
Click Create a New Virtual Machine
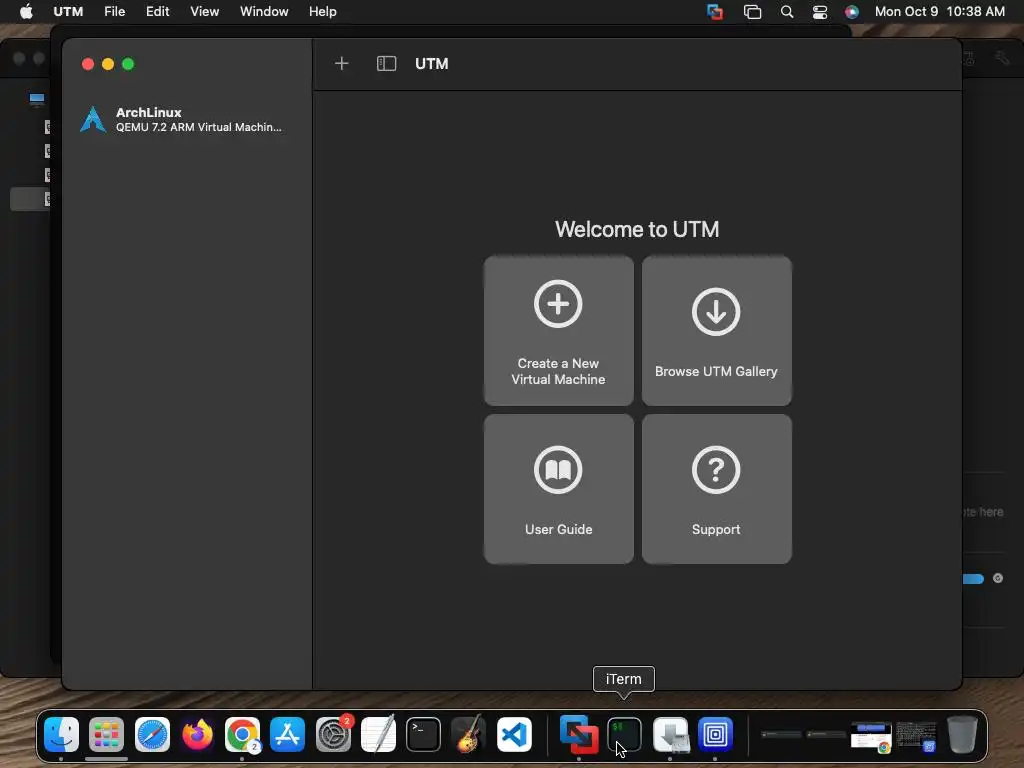(558, 330)
